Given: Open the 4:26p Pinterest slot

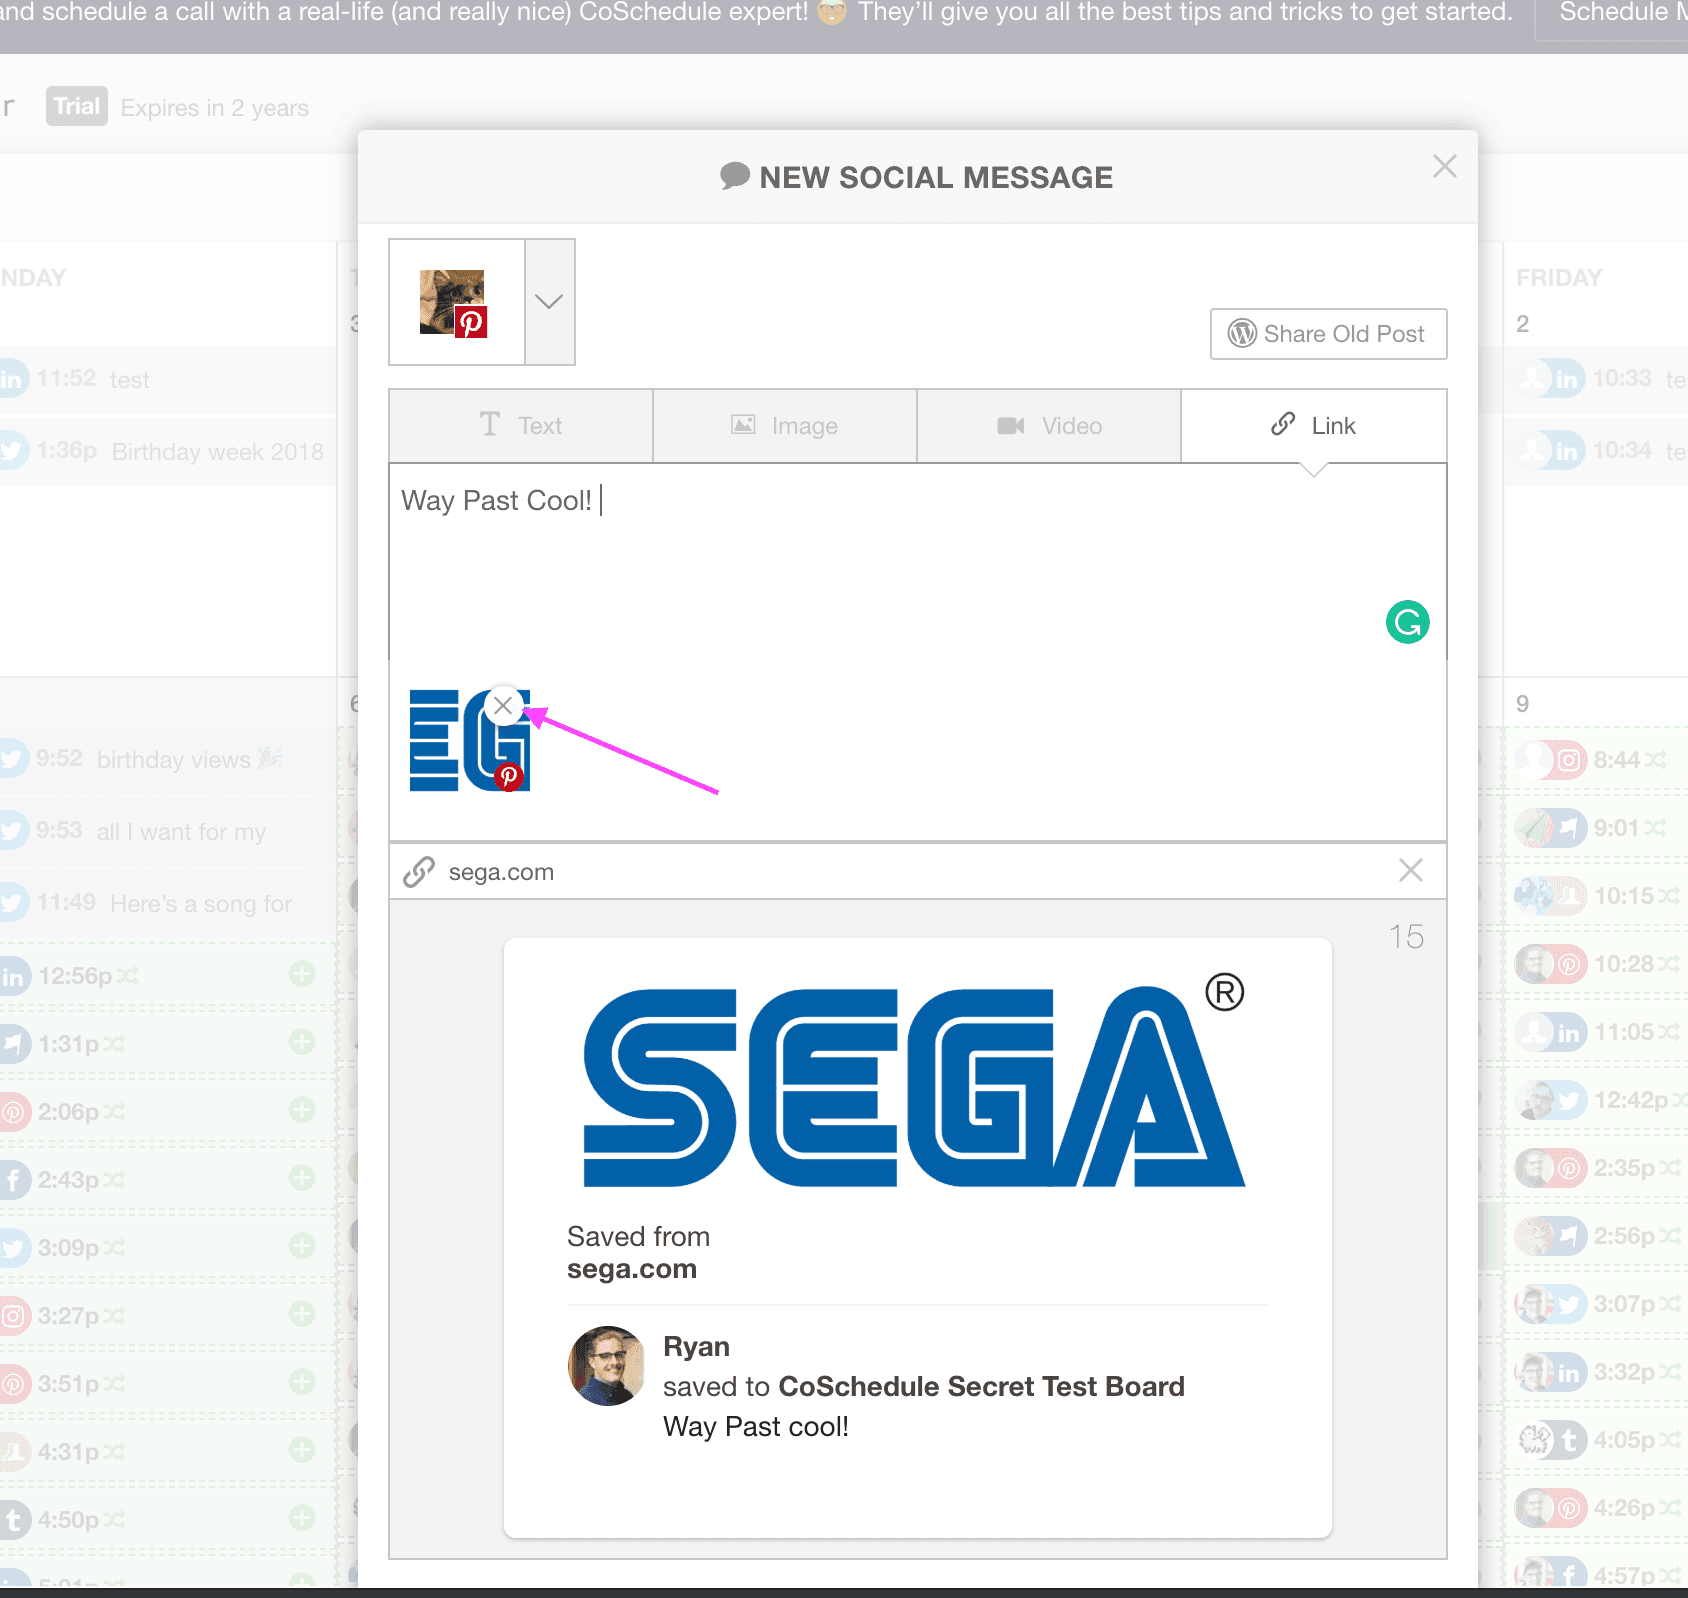Looking at the screenshot, I should coord(1596,1508).
